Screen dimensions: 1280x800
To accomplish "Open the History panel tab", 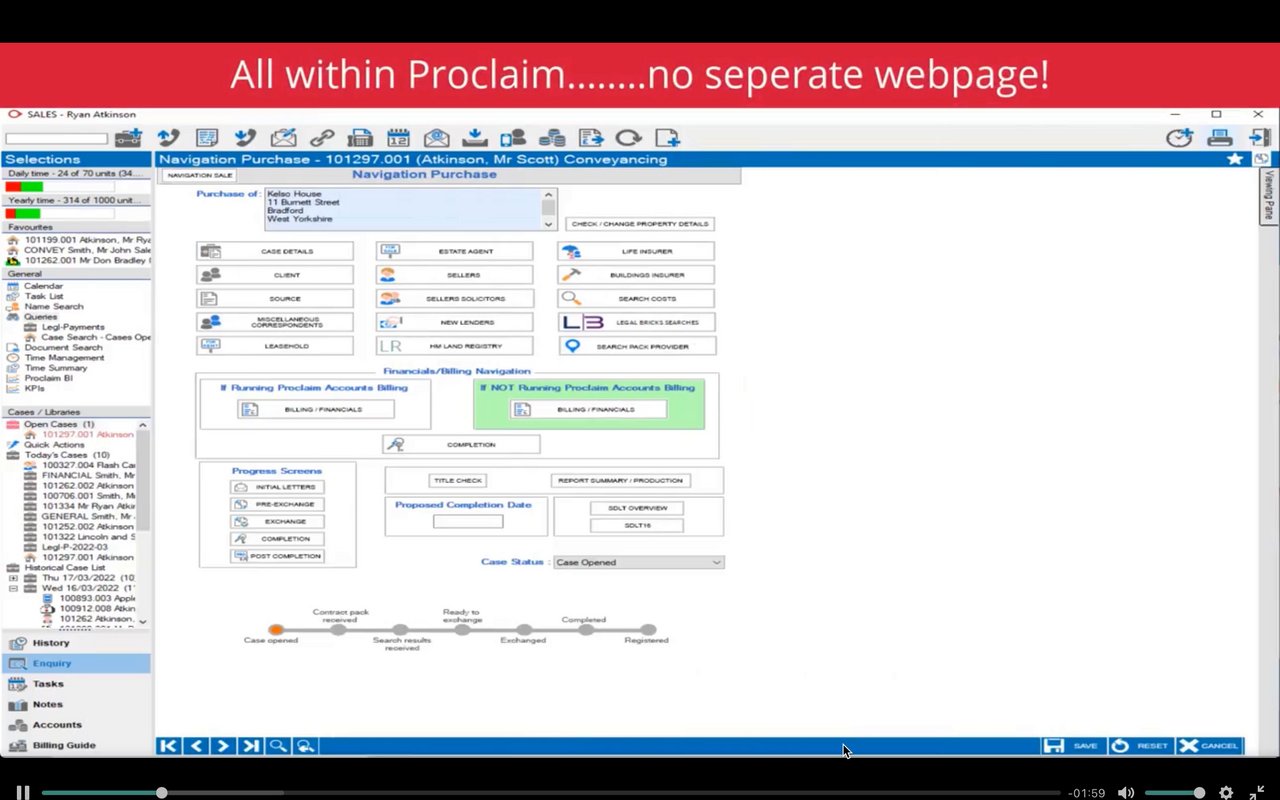I will tap(76, 643).
